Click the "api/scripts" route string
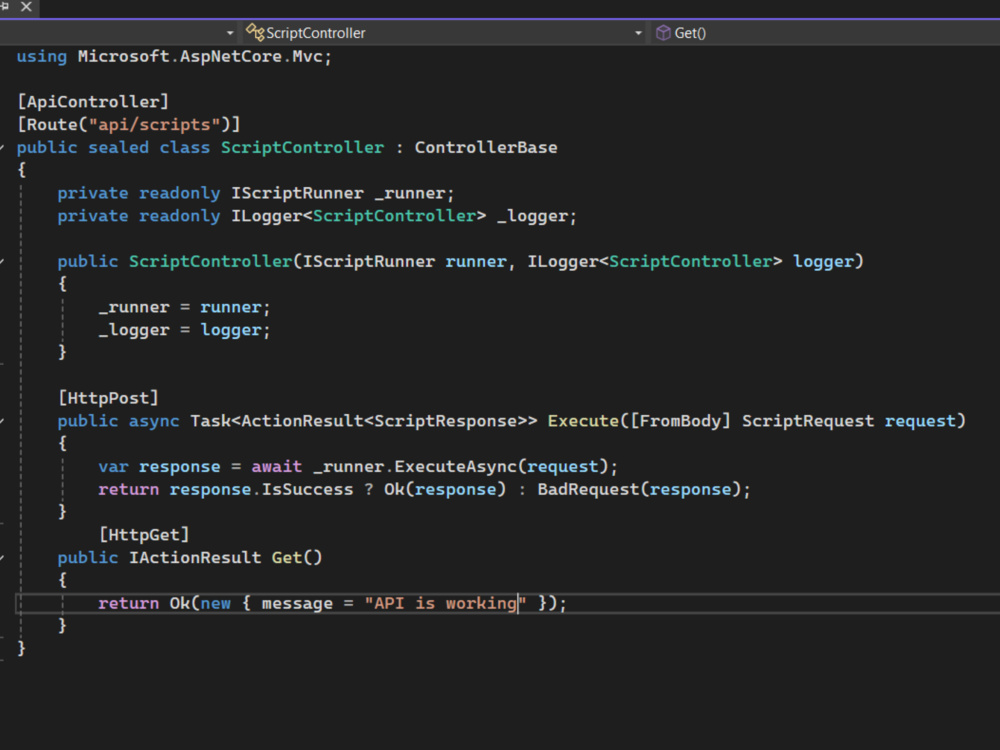 154,124
